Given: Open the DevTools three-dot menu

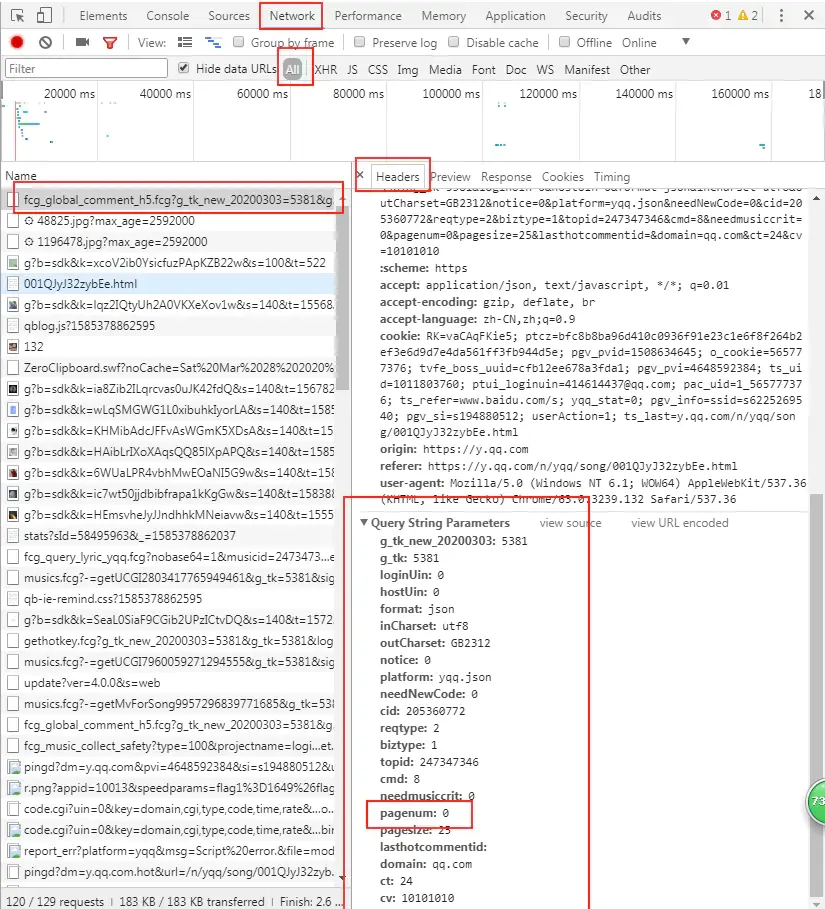Looking at the screenshot, I should point(781,16).
